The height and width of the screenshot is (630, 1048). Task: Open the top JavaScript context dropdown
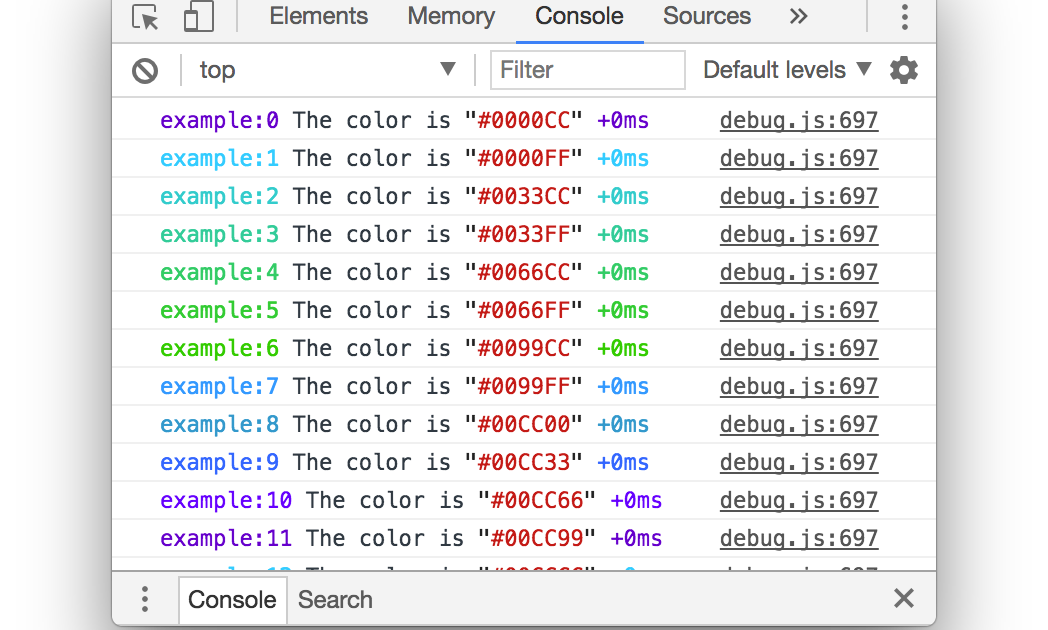click(327, 70)
